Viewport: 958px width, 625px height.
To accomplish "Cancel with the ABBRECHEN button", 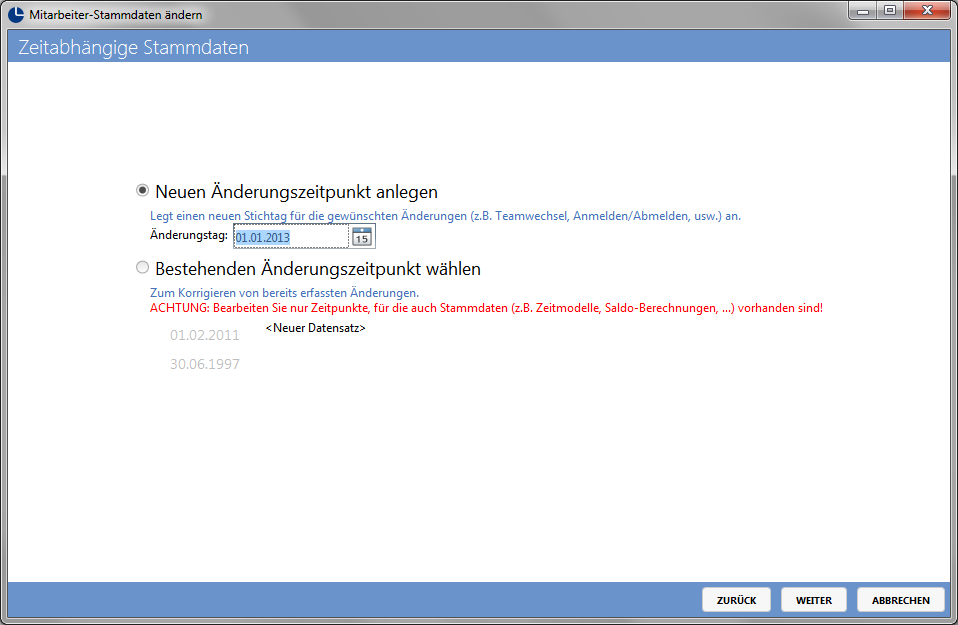I will tap(901, 600).
